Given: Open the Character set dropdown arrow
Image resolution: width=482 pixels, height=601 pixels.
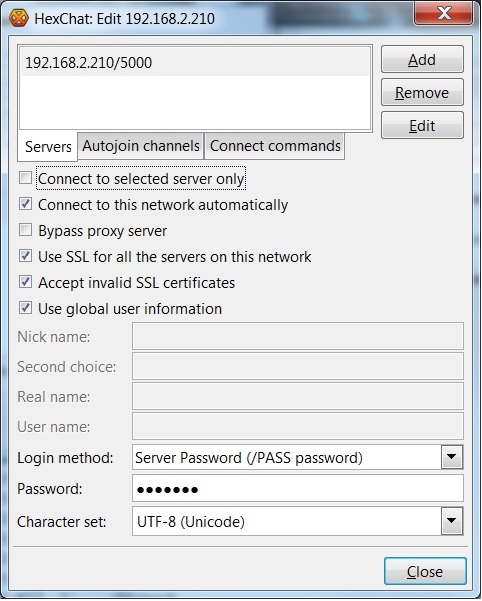Looking at the screenshot, I should (x=452, y=521).
